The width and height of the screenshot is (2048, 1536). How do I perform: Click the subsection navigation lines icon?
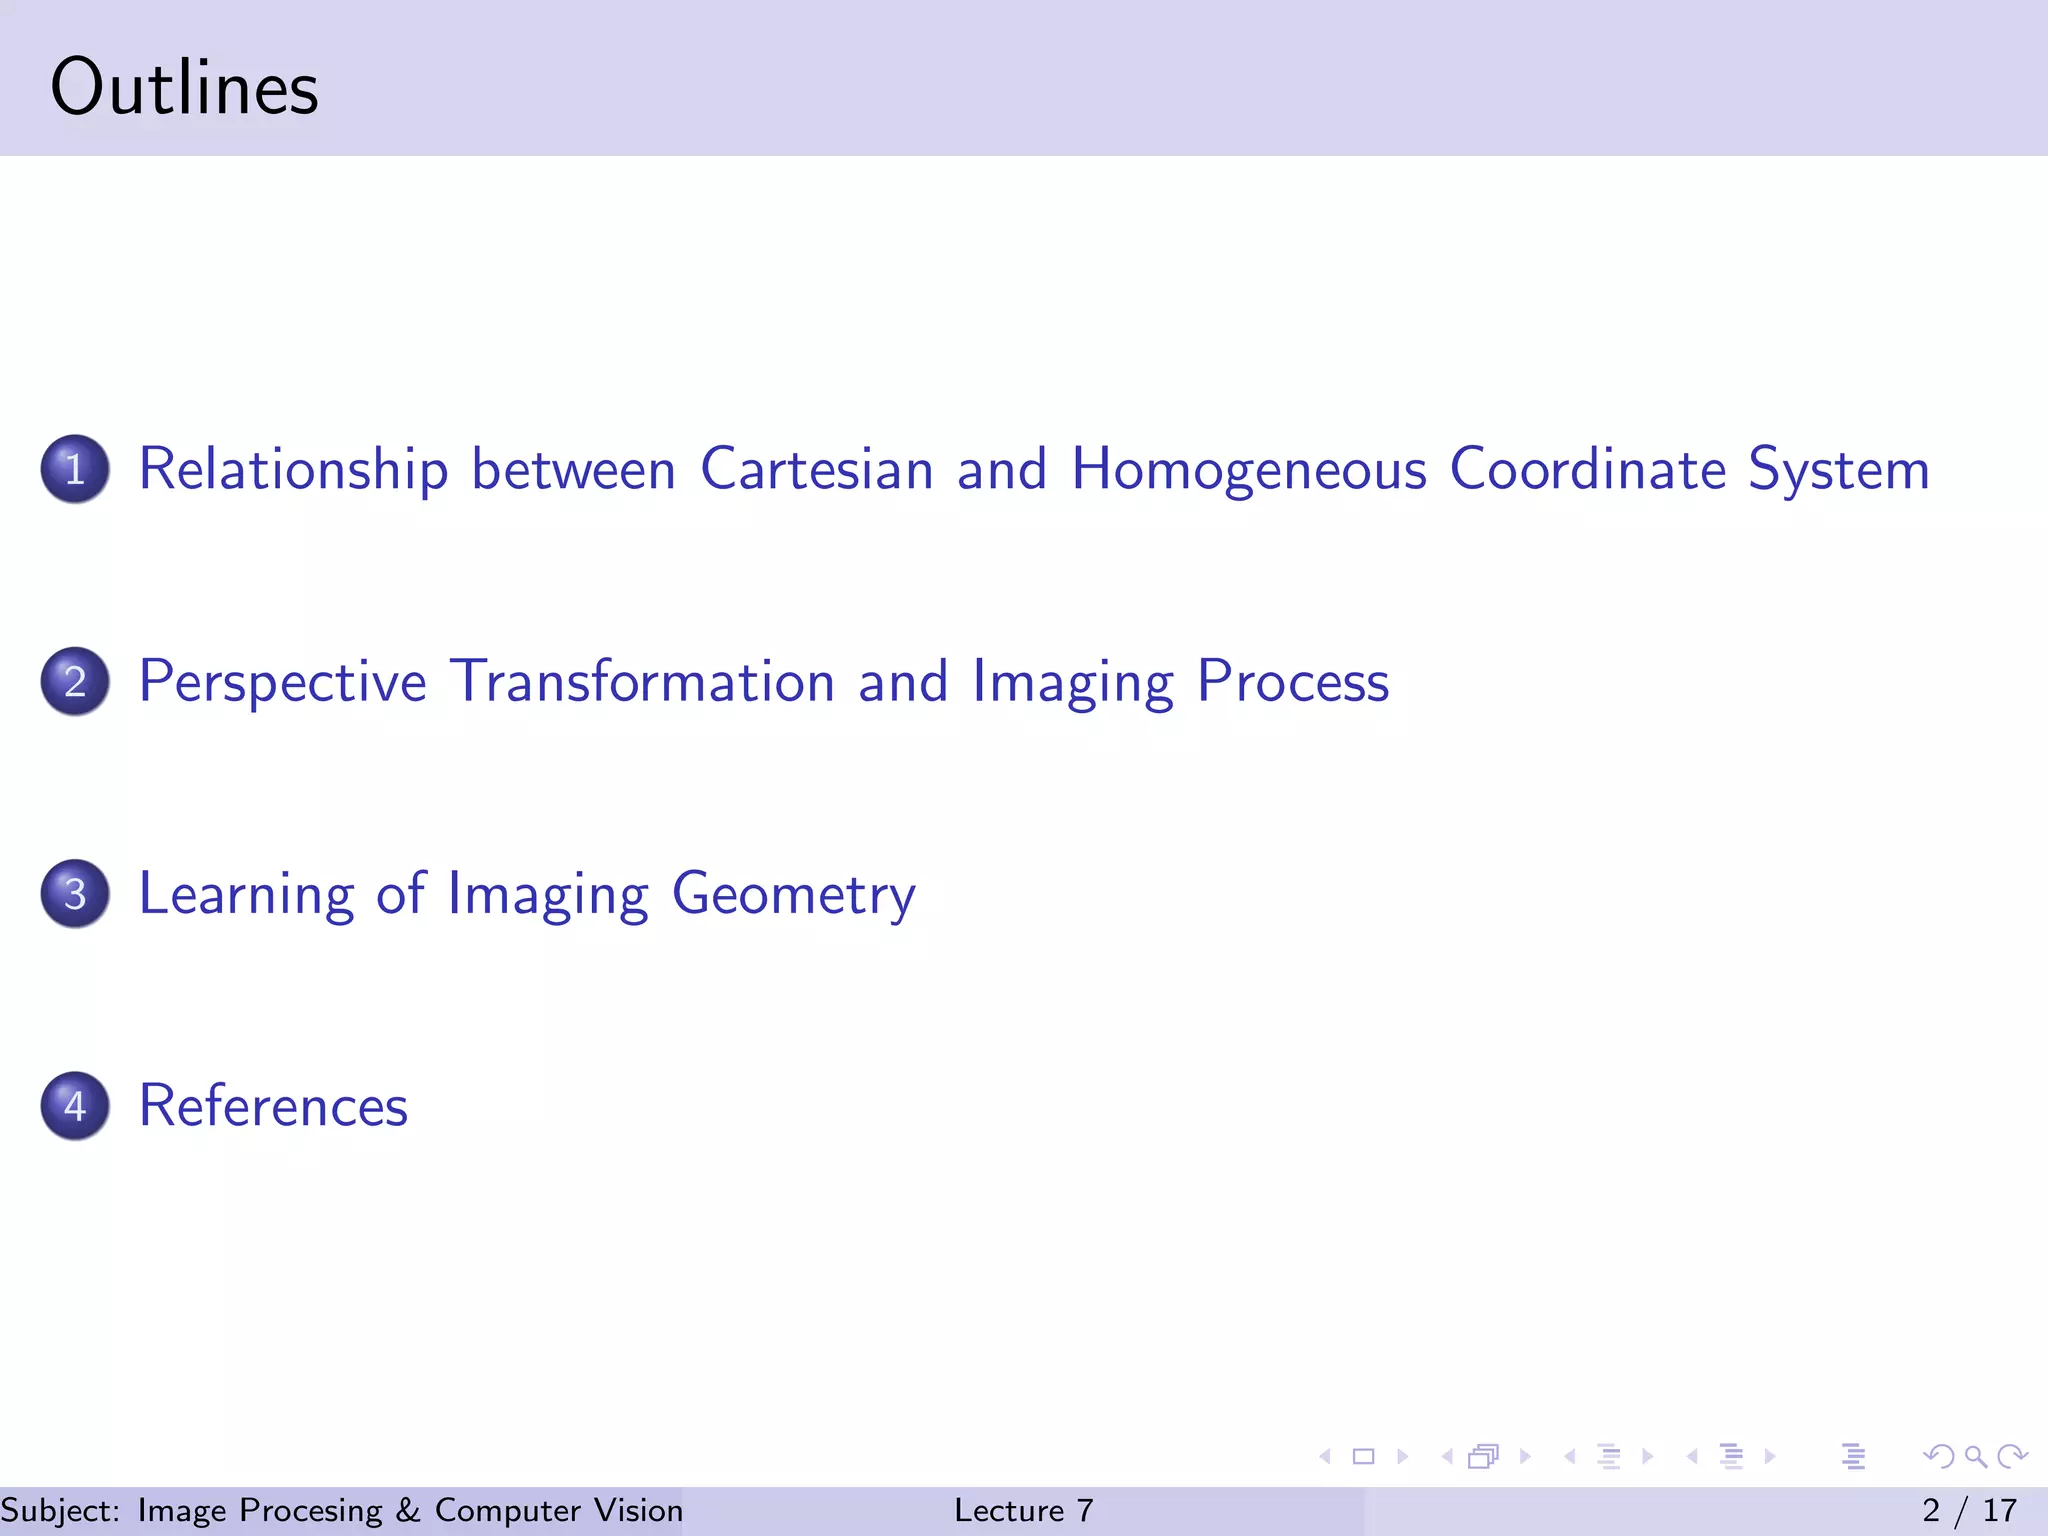1608,1457
